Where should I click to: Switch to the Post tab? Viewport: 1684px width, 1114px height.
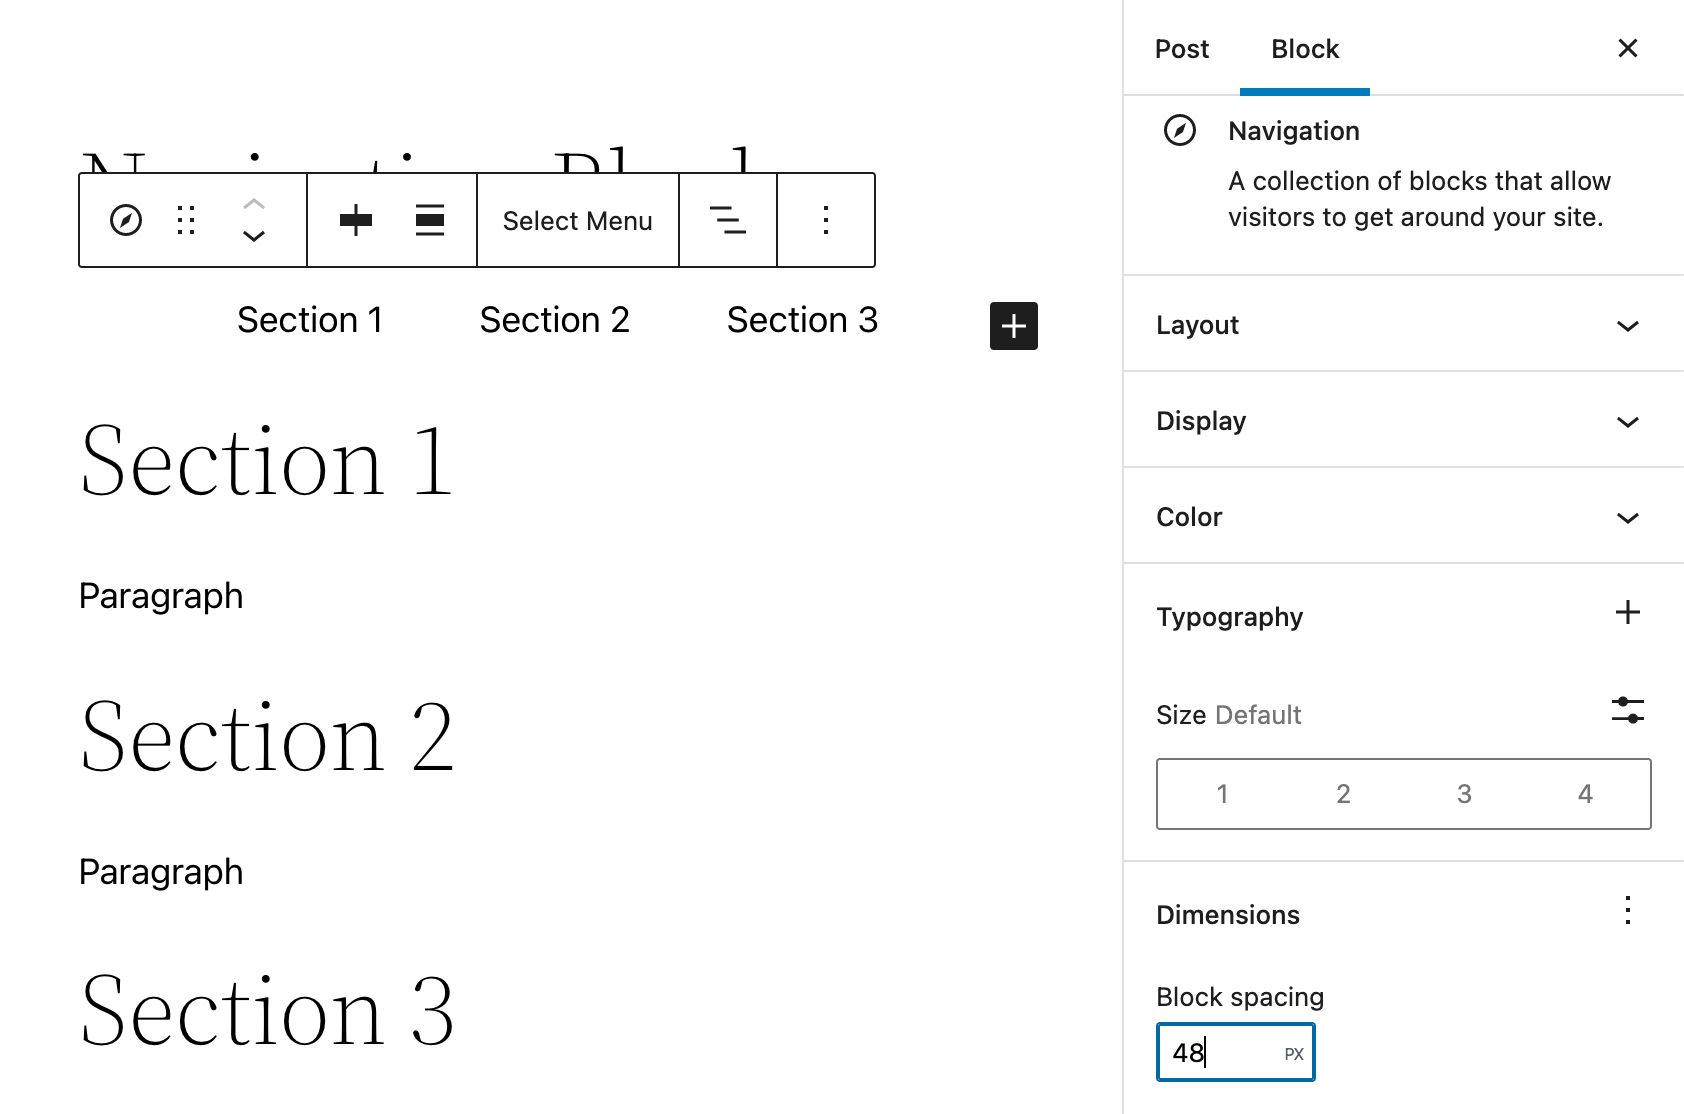click(x=1182, y=48)
